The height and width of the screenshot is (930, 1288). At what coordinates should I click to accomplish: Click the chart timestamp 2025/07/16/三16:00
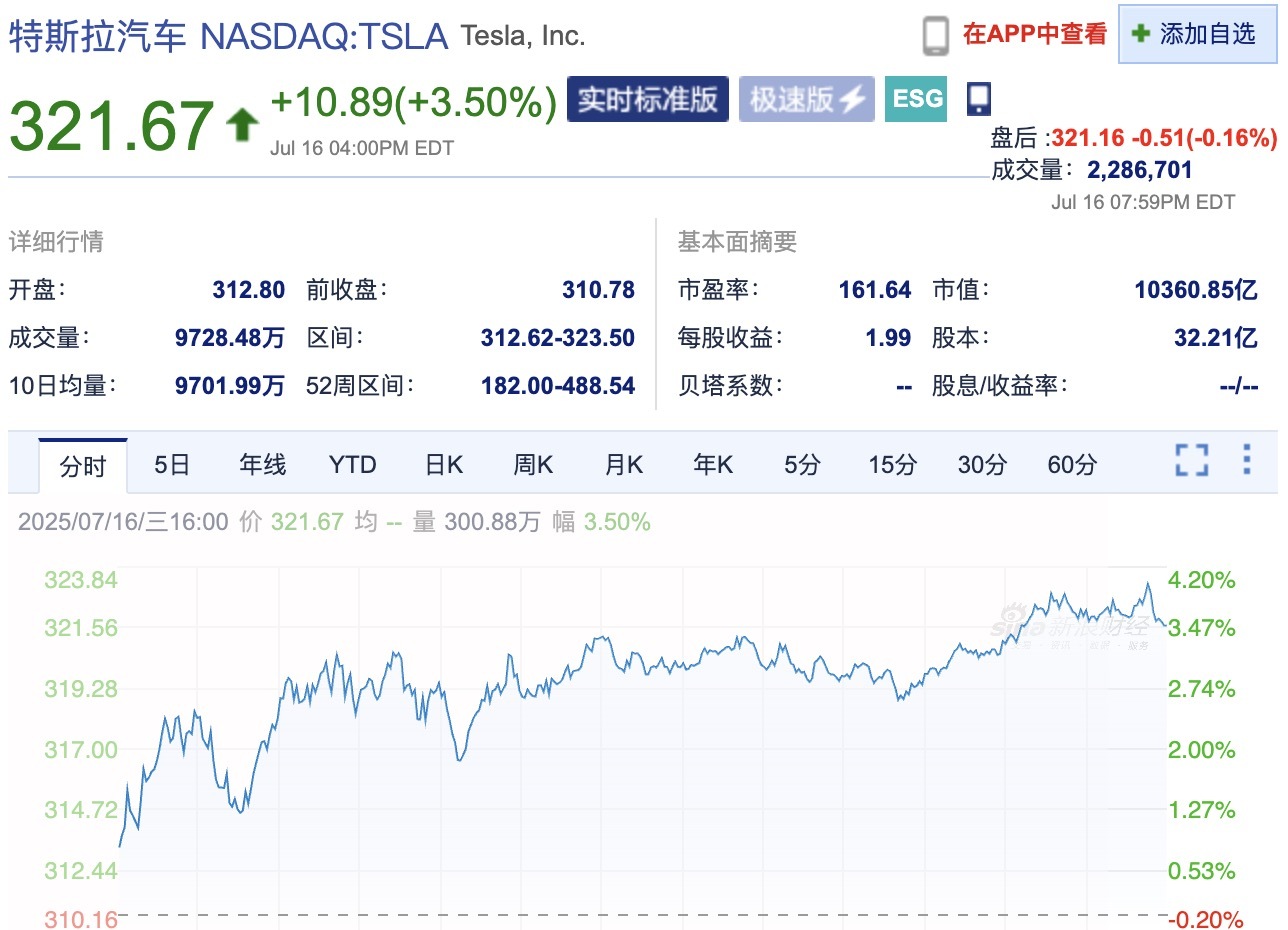point(123,521)
